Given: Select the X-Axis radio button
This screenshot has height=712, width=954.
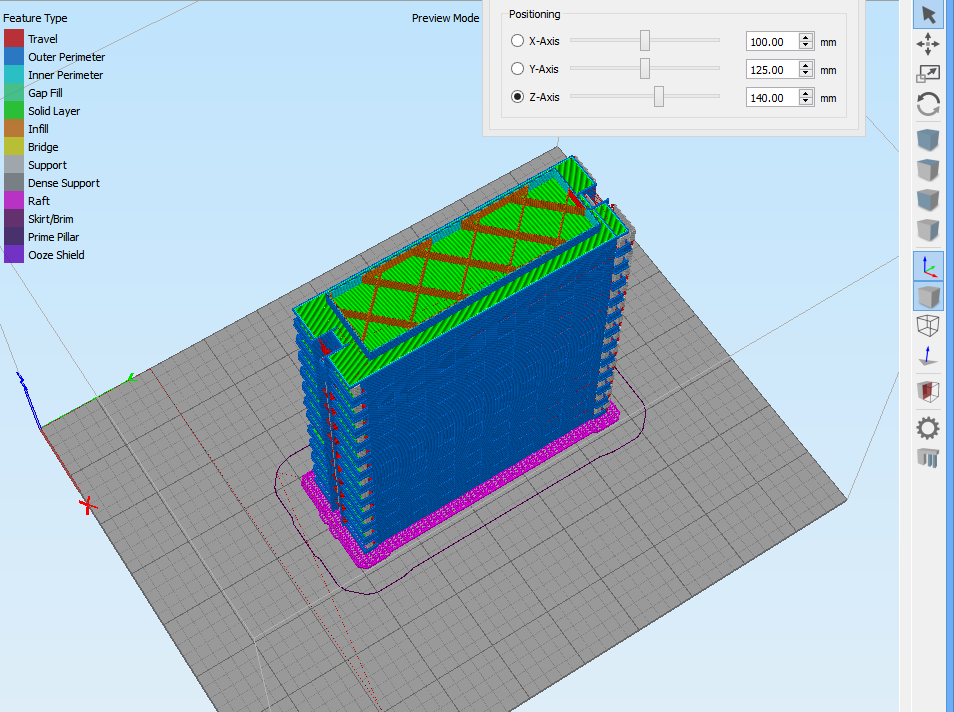Looking at the screenshot, I should click(x=517, y=41).
